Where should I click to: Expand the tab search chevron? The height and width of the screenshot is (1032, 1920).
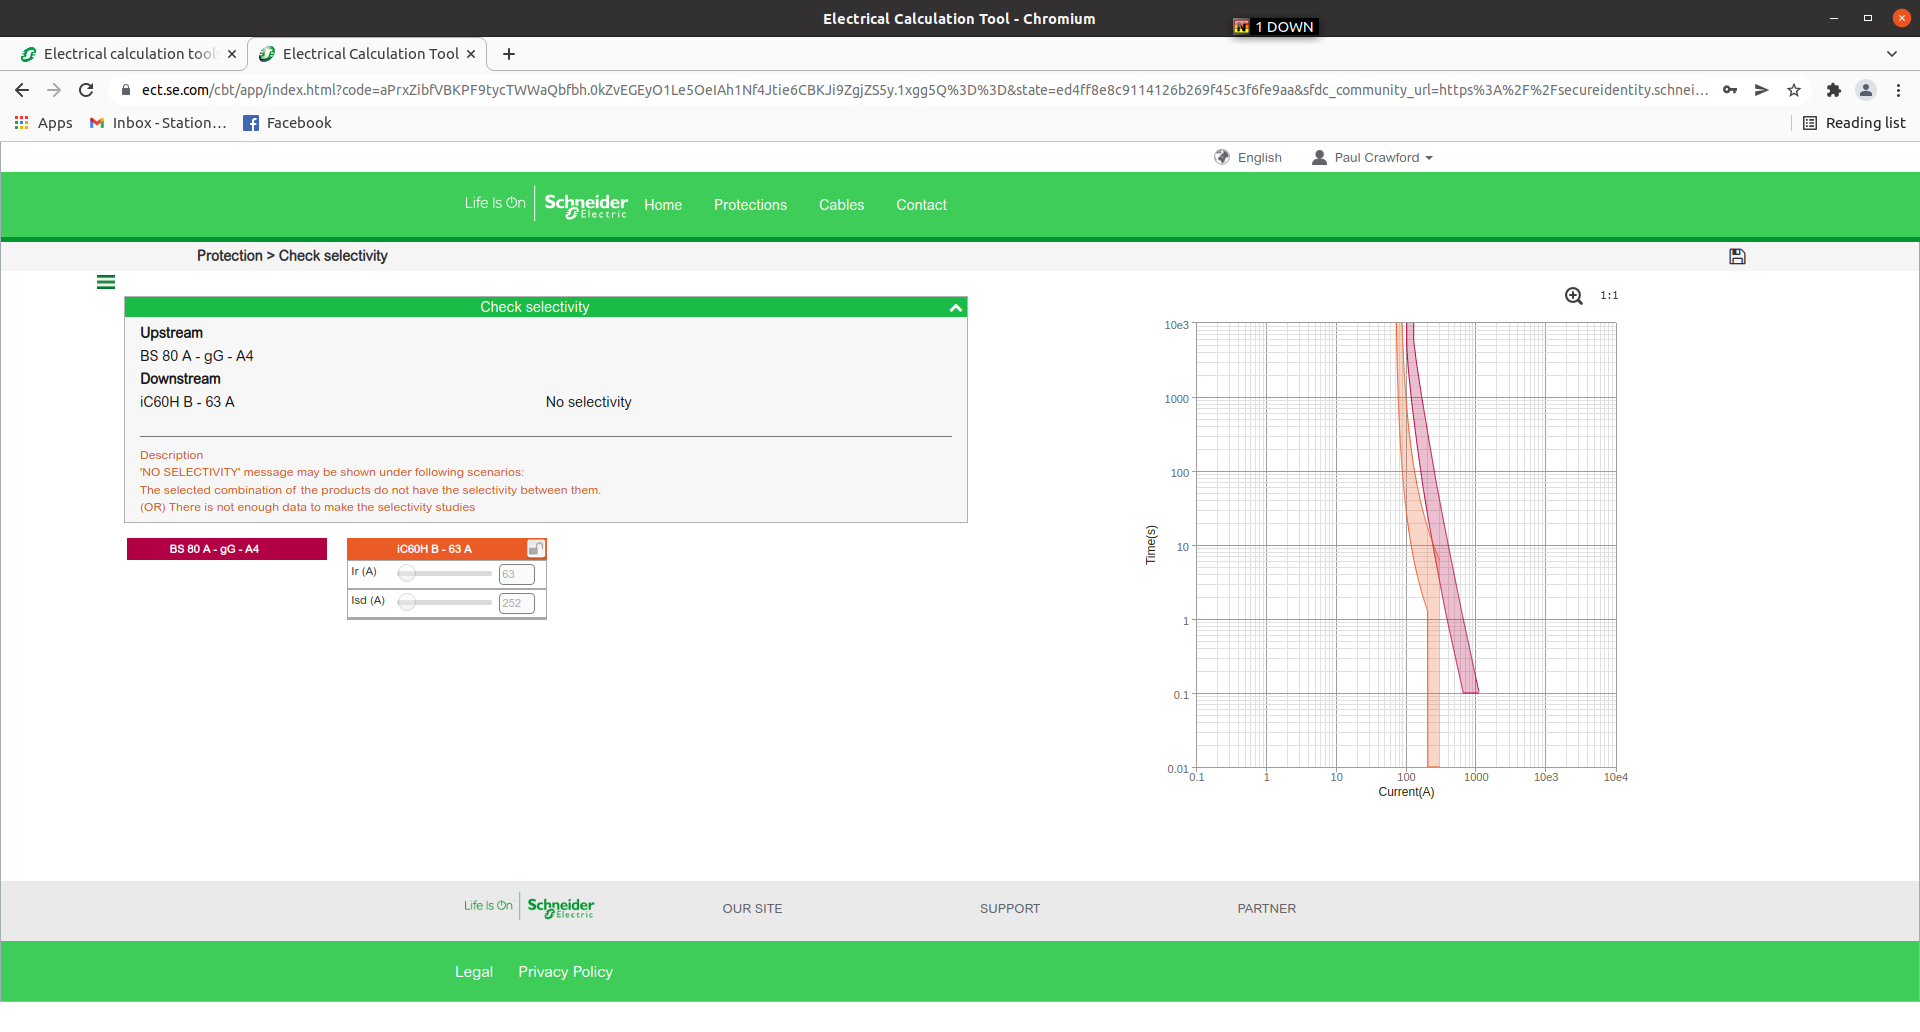tap(1892, 54)
